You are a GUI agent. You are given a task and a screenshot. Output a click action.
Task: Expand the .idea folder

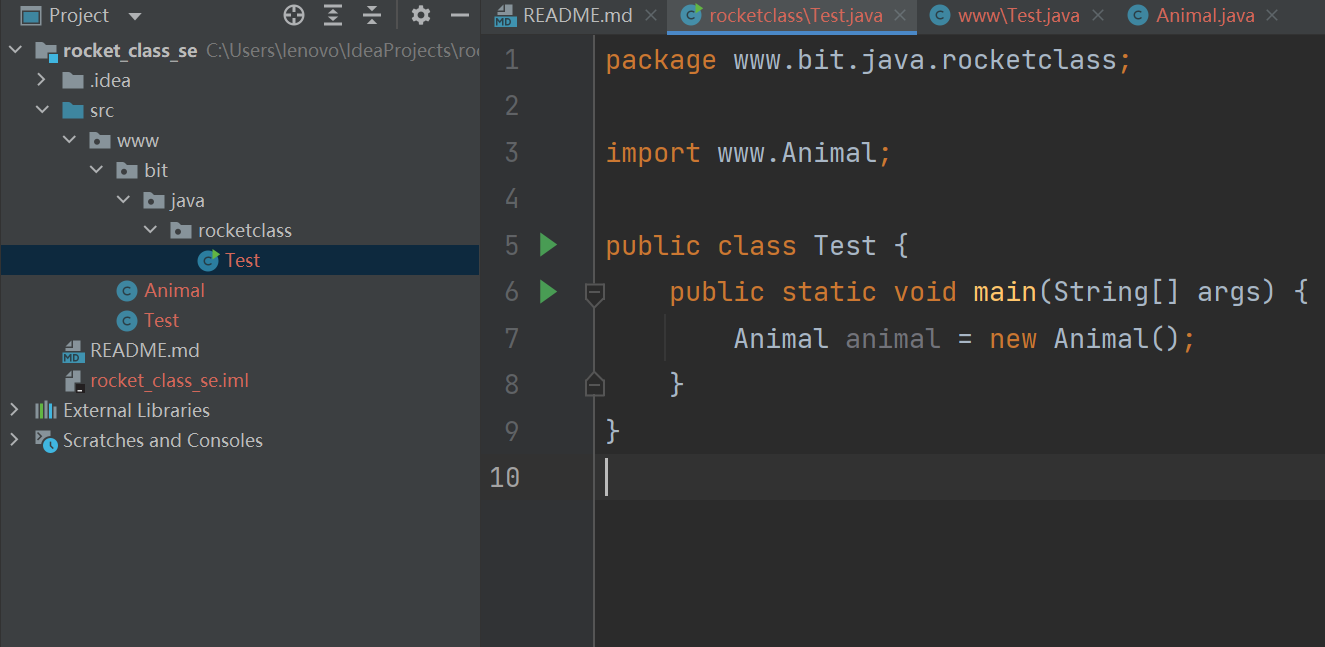coord(41,80)
